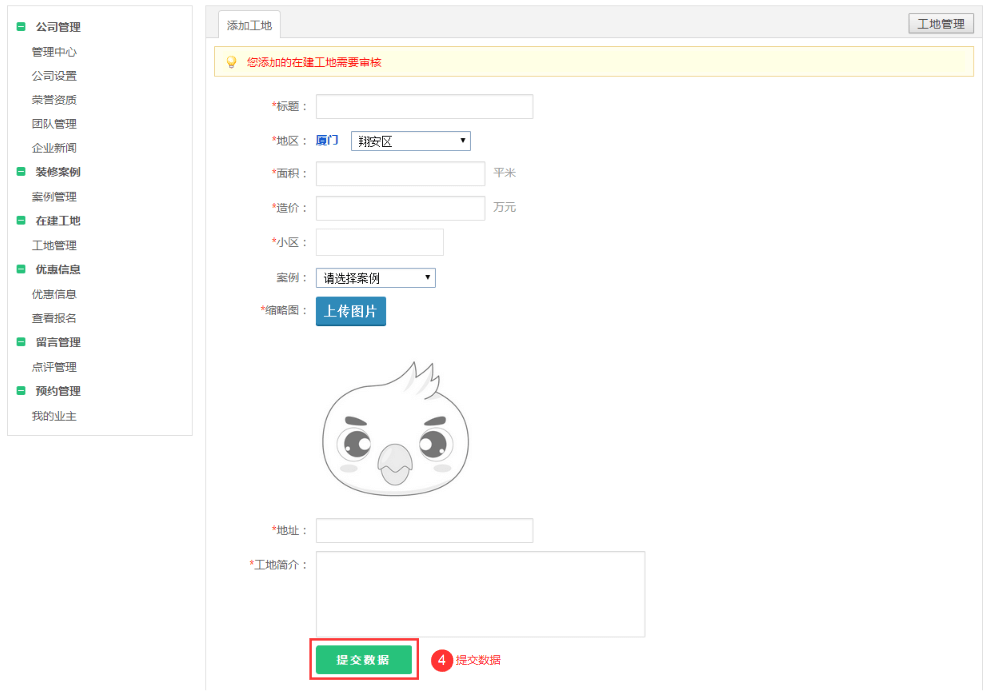Collapse the 在建工地 green minus icon
Viewport: 989px width, 700px height.
[x=21, y=221]
